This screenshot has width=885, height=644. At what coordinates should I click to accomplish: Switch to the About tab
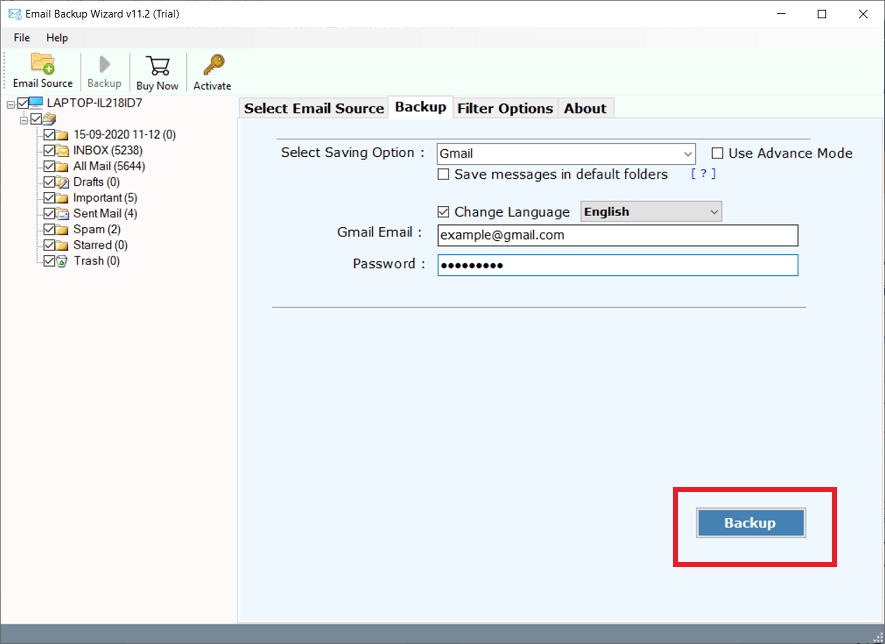point(585,108)
